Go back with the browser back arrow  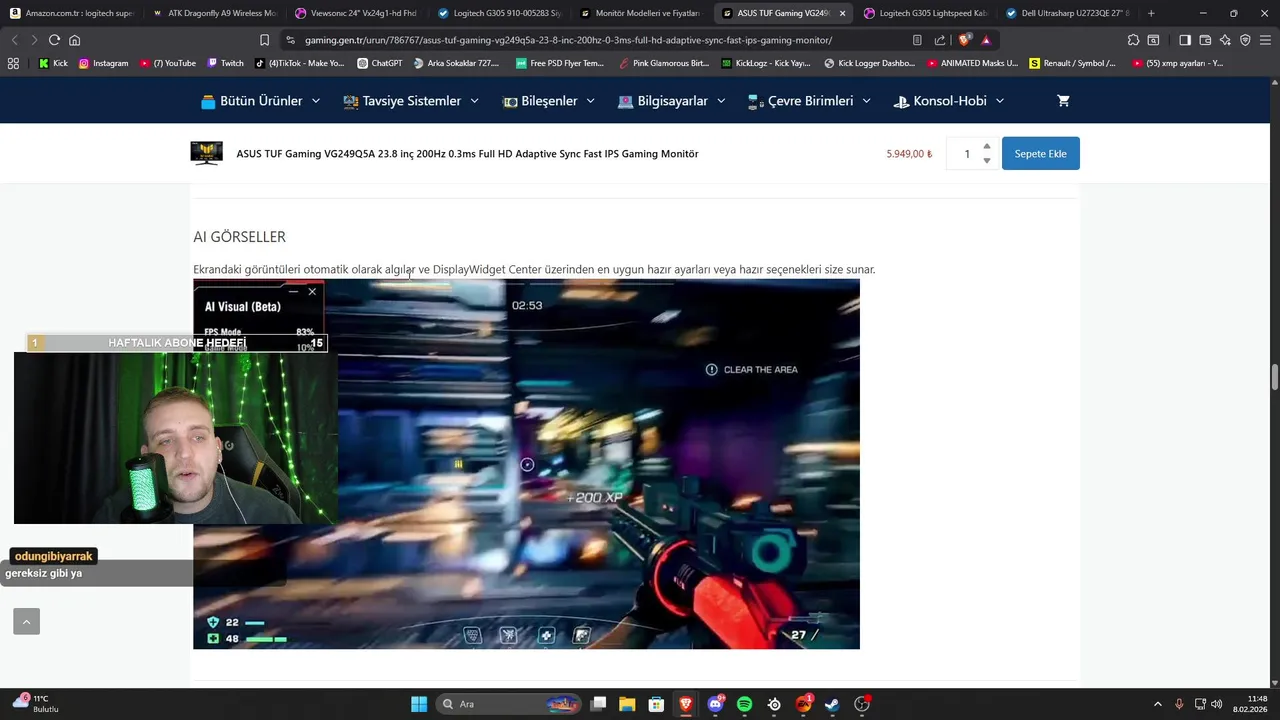click(x=14, y=40)
